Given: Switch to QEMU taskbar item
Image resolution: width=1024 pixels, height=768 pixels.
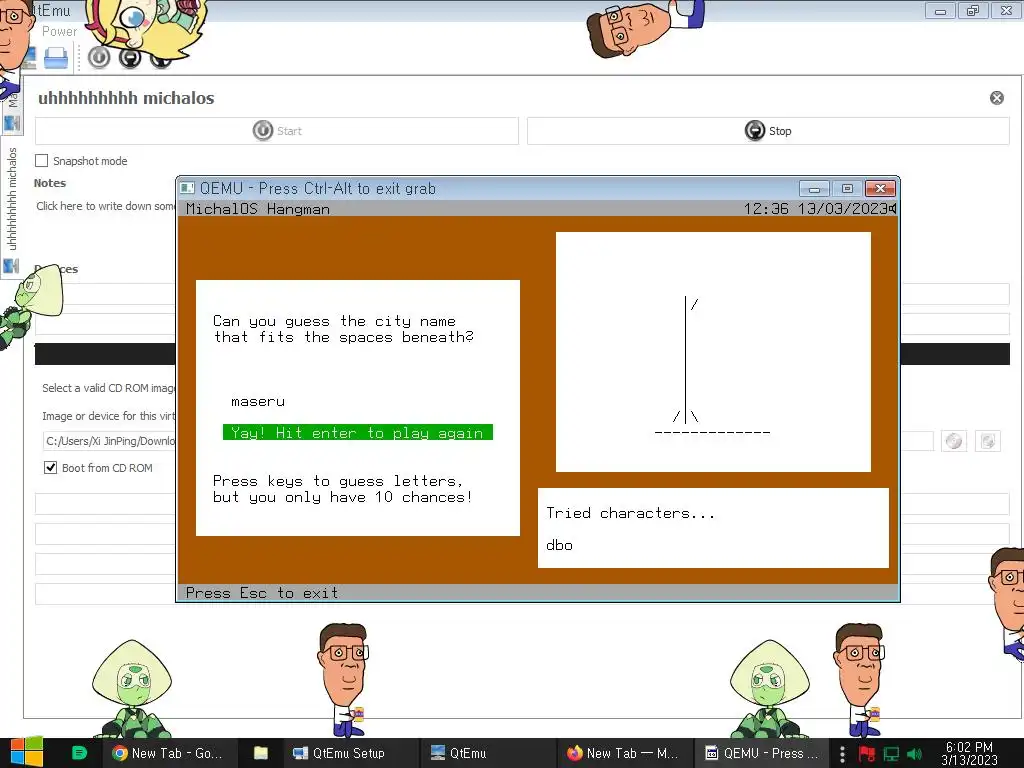Looking at the screenshot, I should [761, 753].
